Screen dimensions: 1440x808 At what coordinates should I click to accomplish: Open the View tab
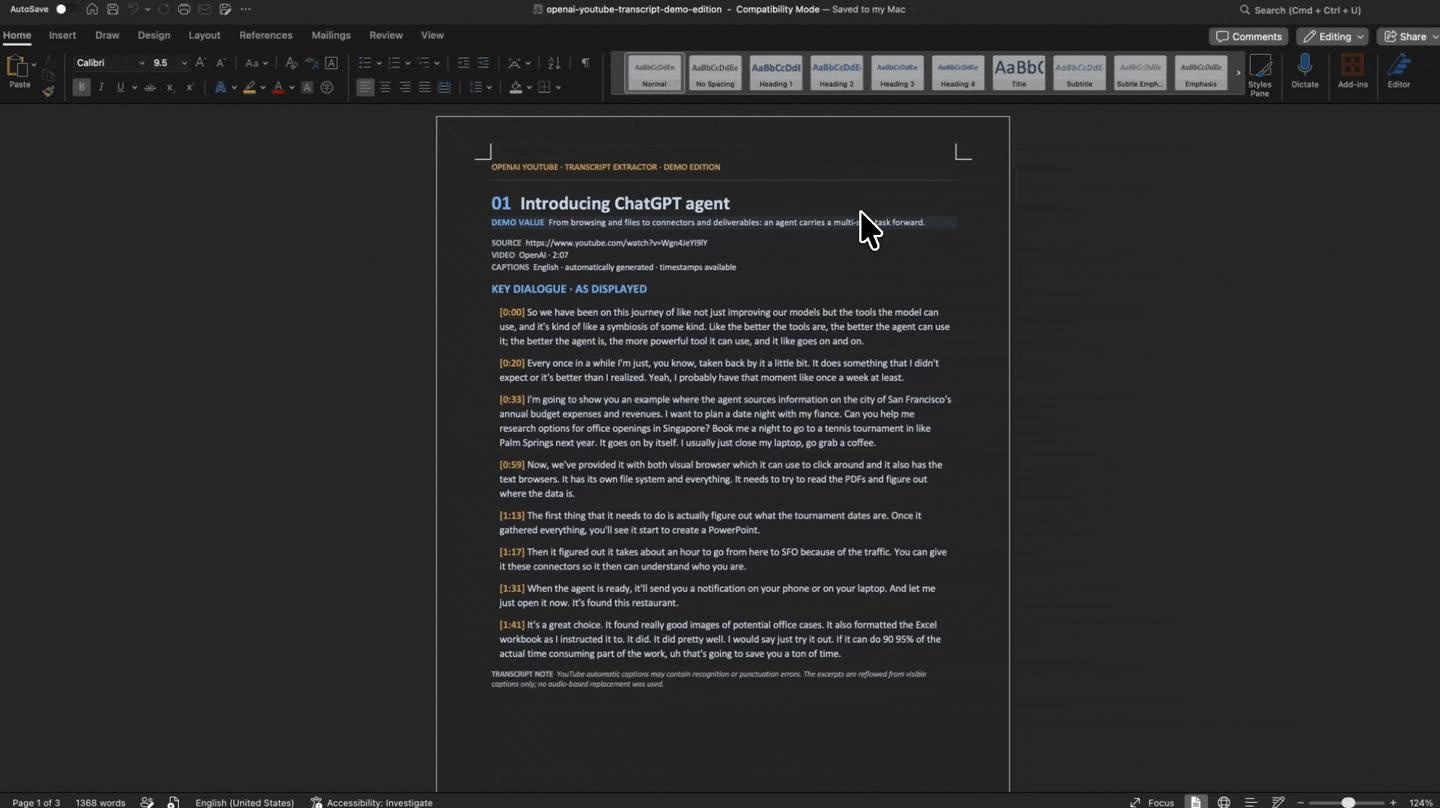pyautogui.click(x=432, y=35)
